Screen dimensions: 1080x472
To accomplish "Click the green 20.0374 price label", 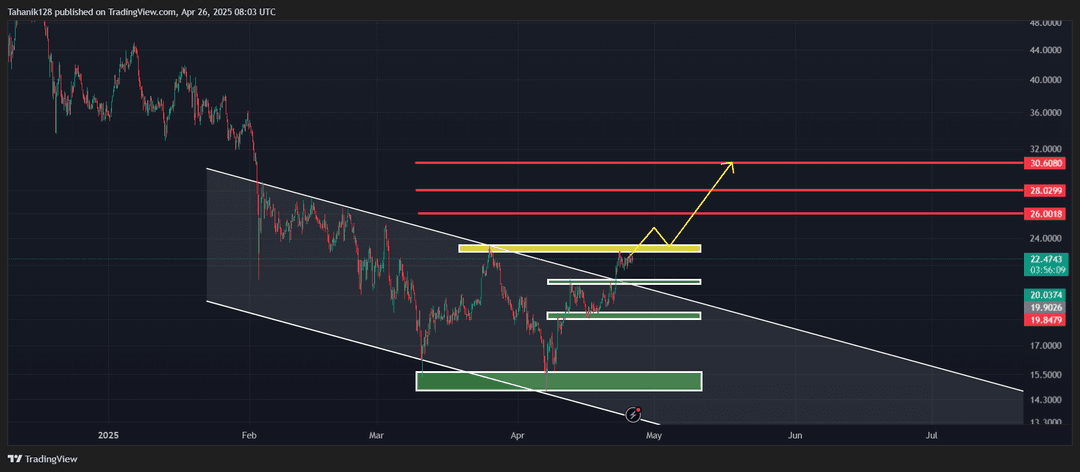I will (1045, 294).
